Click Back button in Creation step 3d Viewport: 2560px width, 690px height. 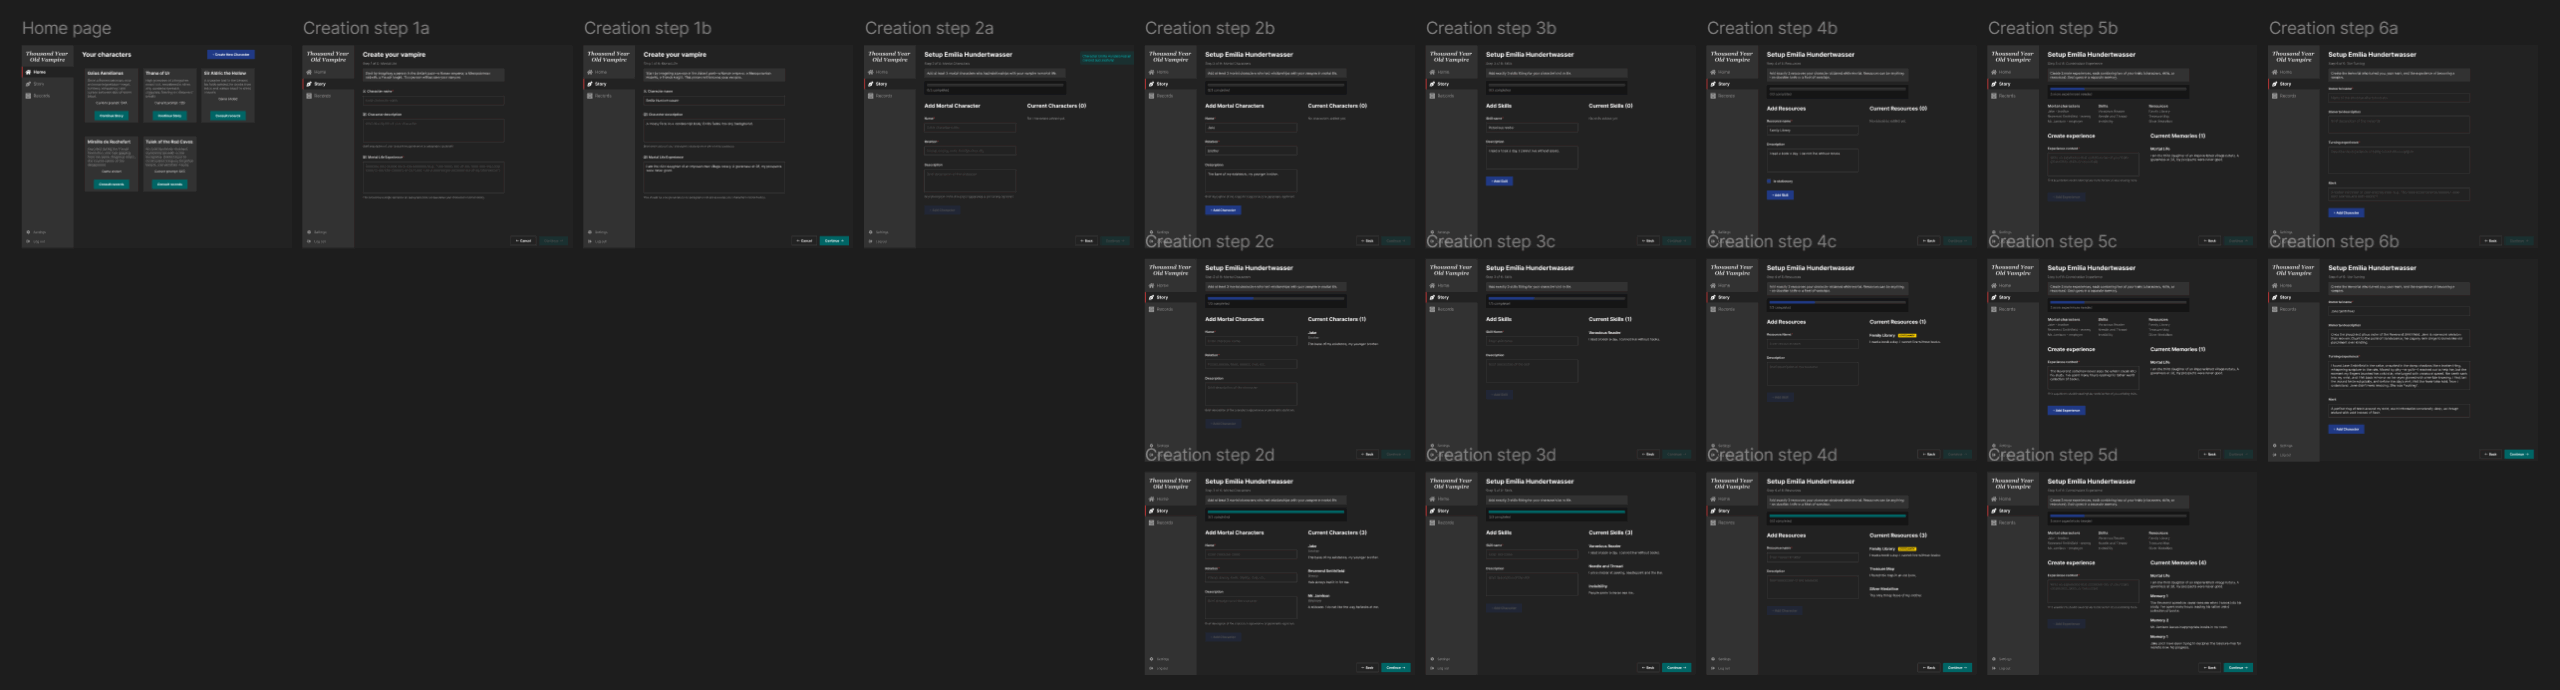(x=1648, y=667)
